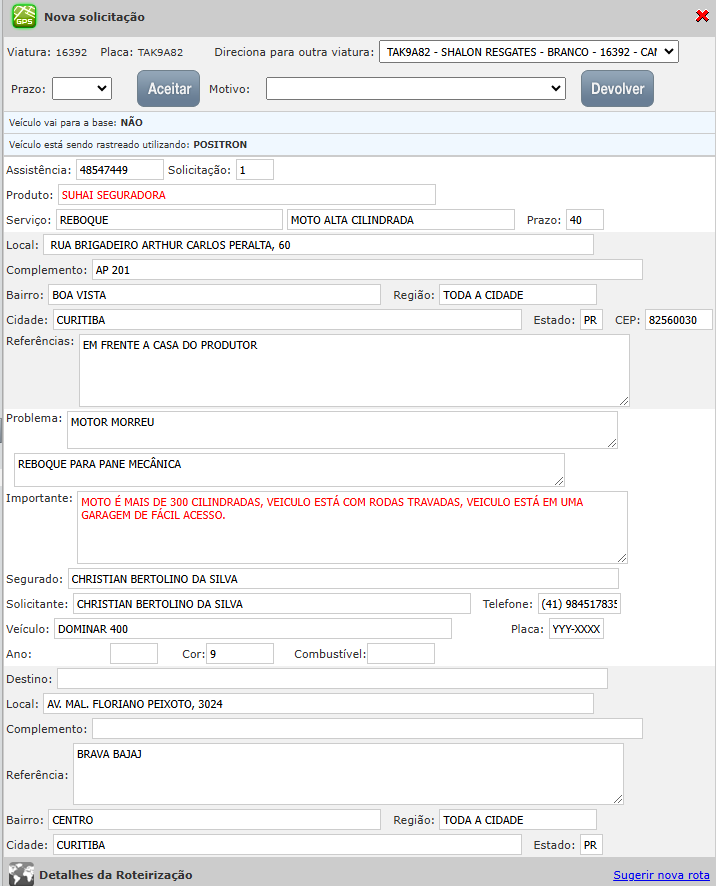Click the Problema text area MOTOR MORREU
Screen dimensions: 727x886
click(342, 430)
